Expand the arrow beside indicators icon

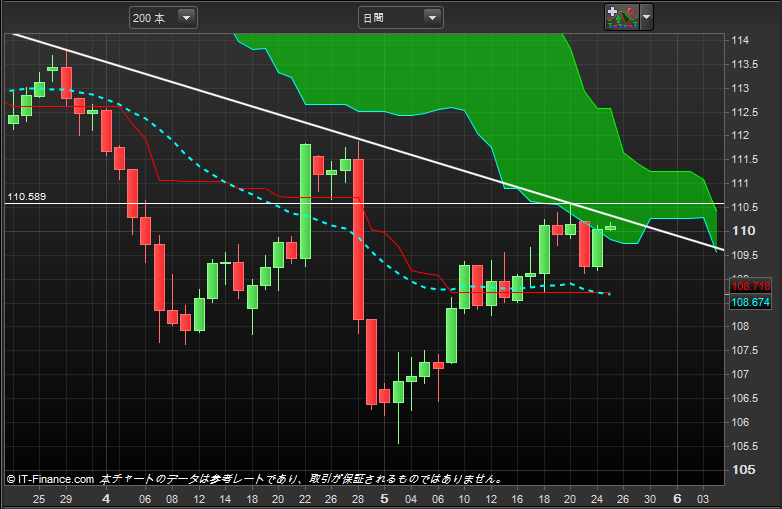click(646, 17)
